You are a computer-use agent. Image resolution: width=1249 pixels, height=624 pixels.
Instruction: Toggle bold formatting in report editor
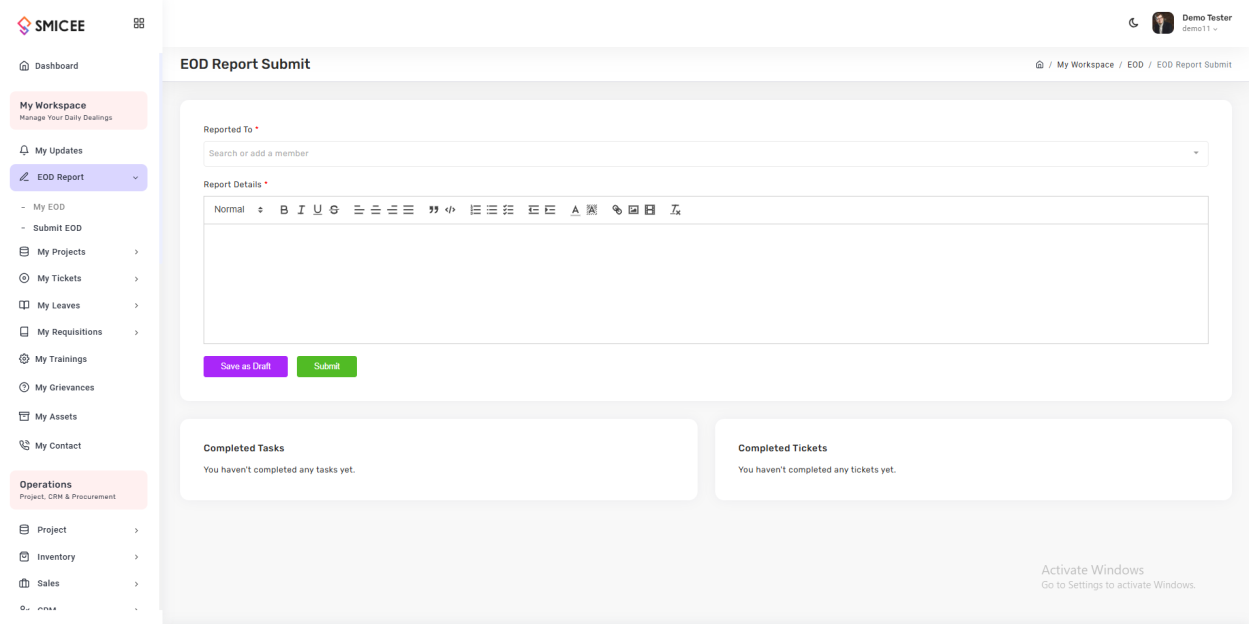click(x=284, y=210)
